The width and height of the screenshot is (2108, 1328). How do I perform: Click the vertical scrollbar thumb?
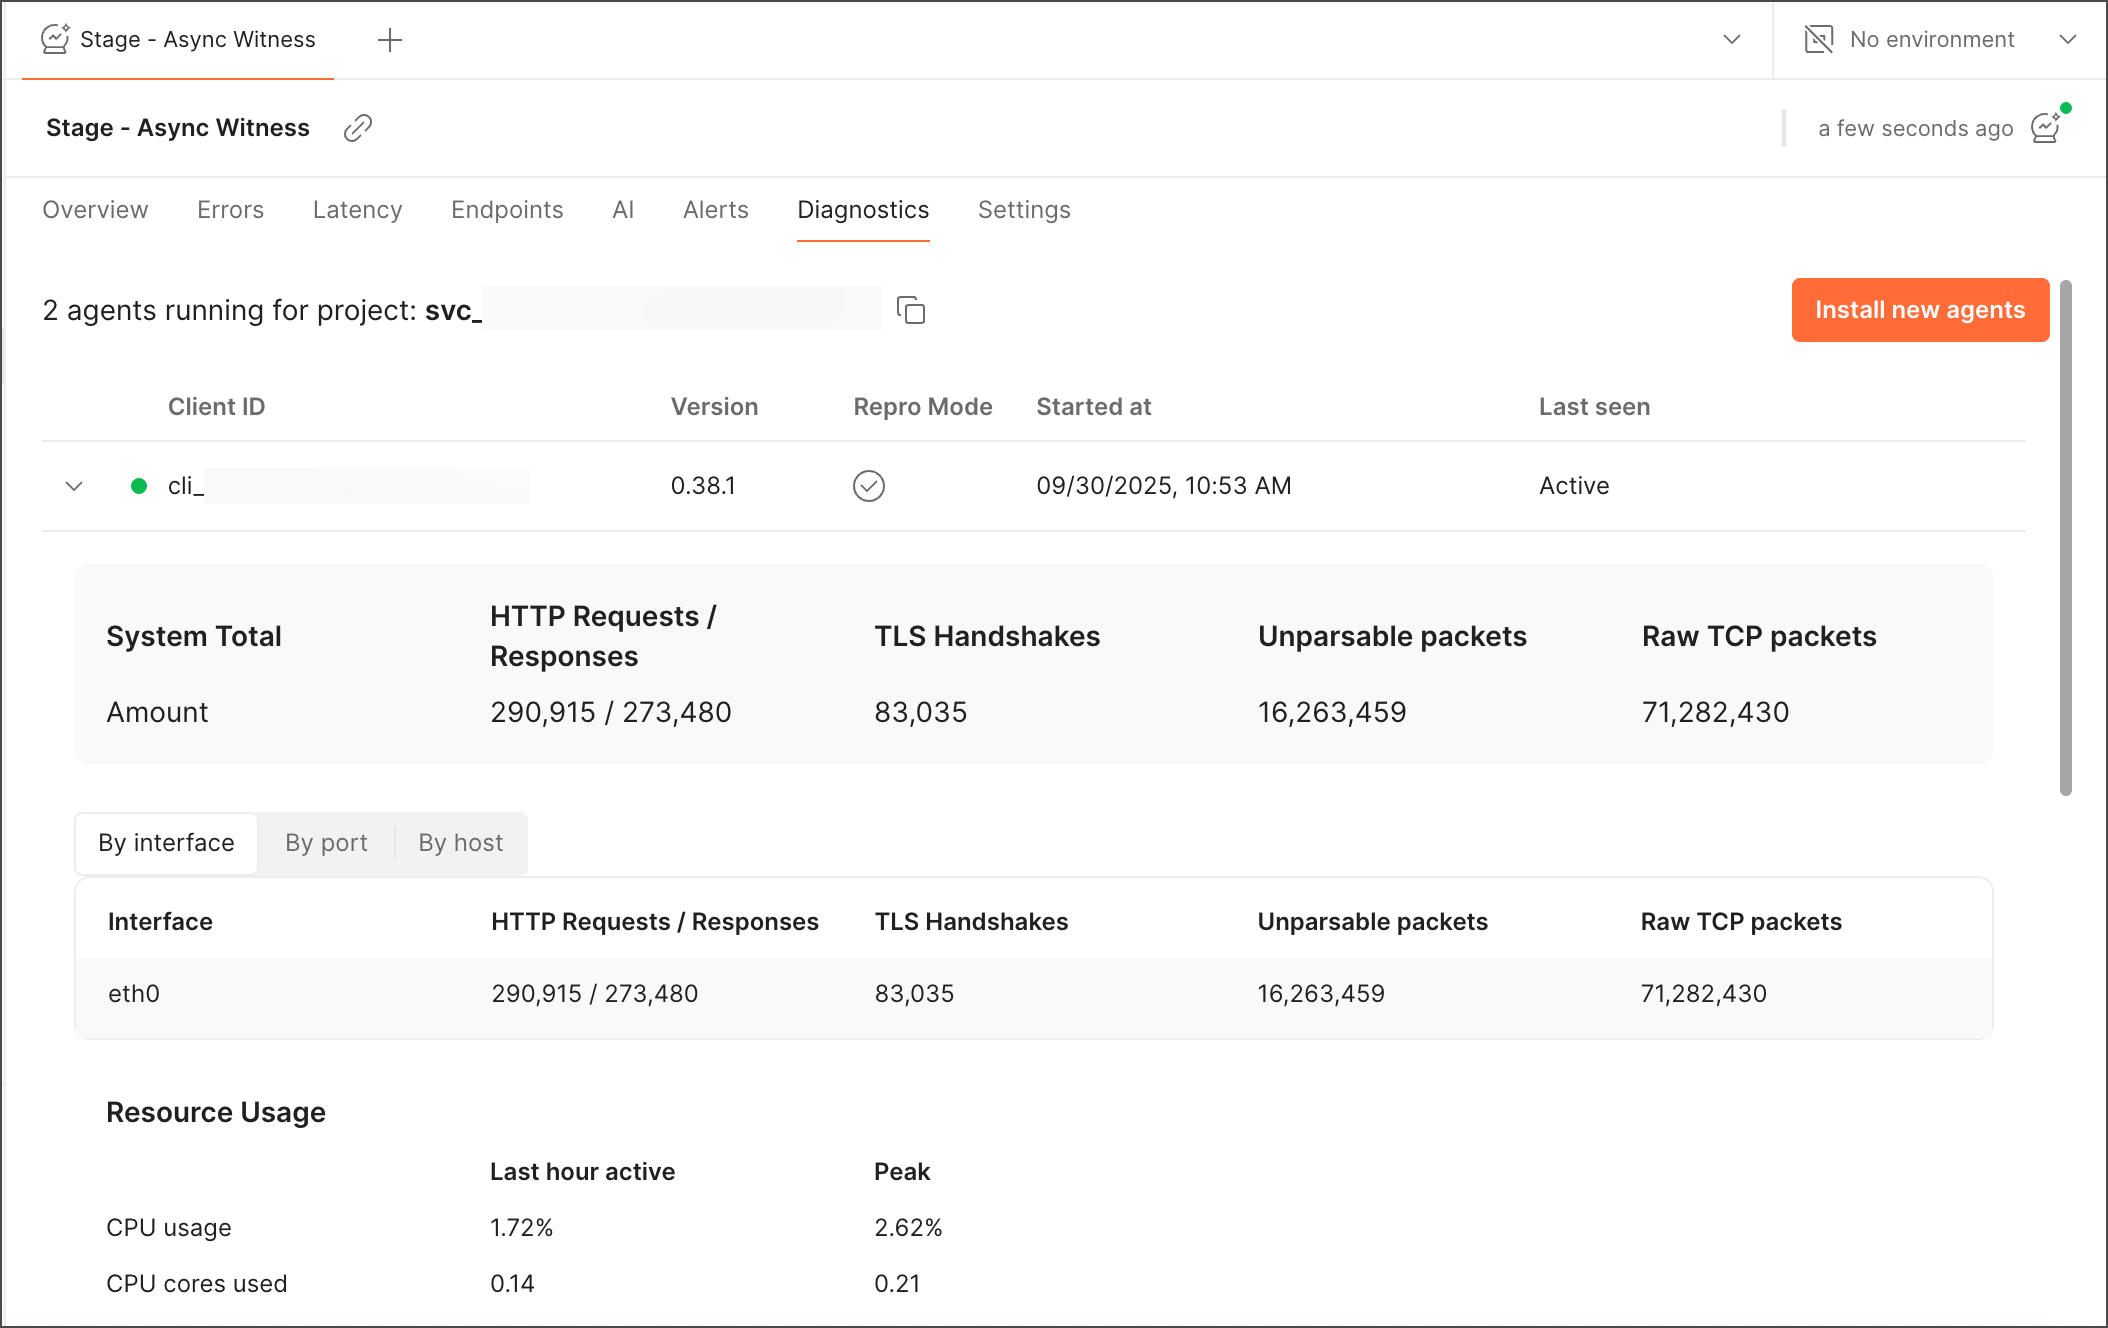point(2065,540)
